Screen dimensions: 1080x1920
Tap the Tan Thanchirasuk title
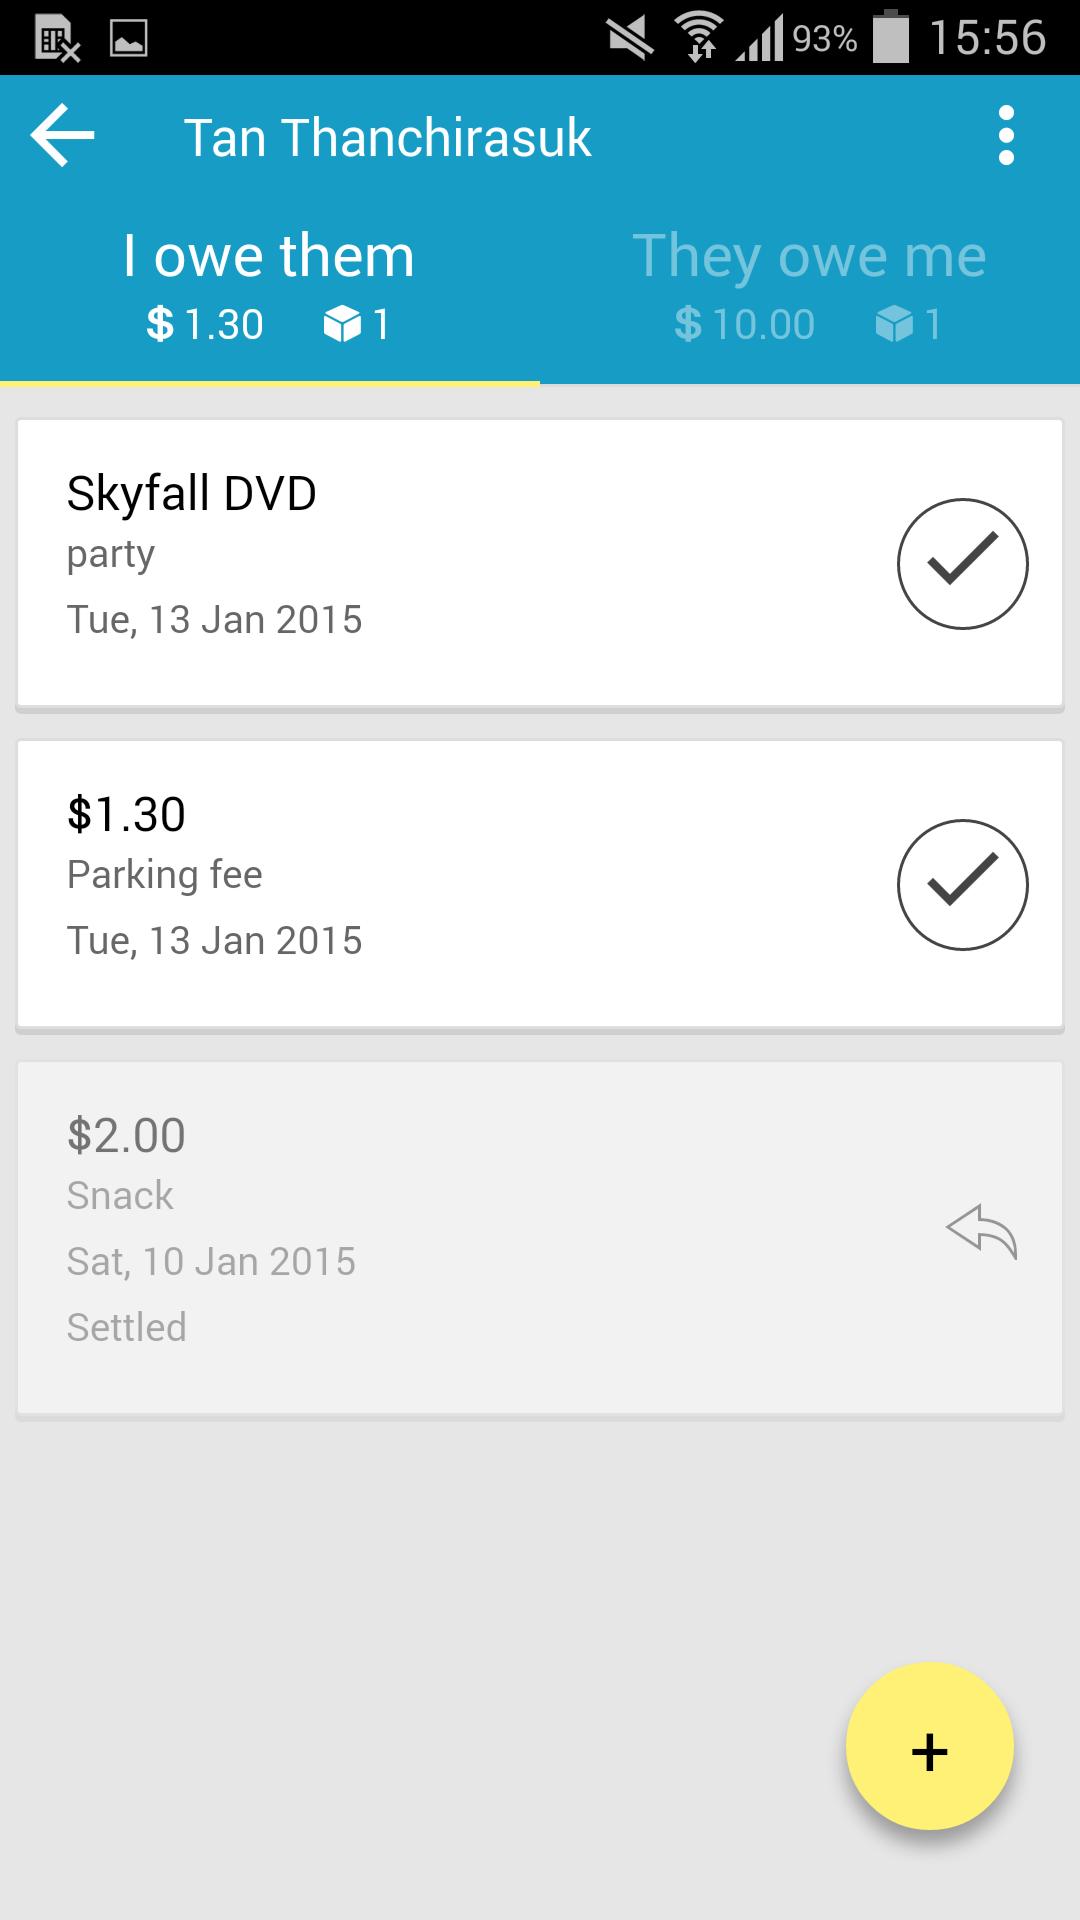(387, 138)
